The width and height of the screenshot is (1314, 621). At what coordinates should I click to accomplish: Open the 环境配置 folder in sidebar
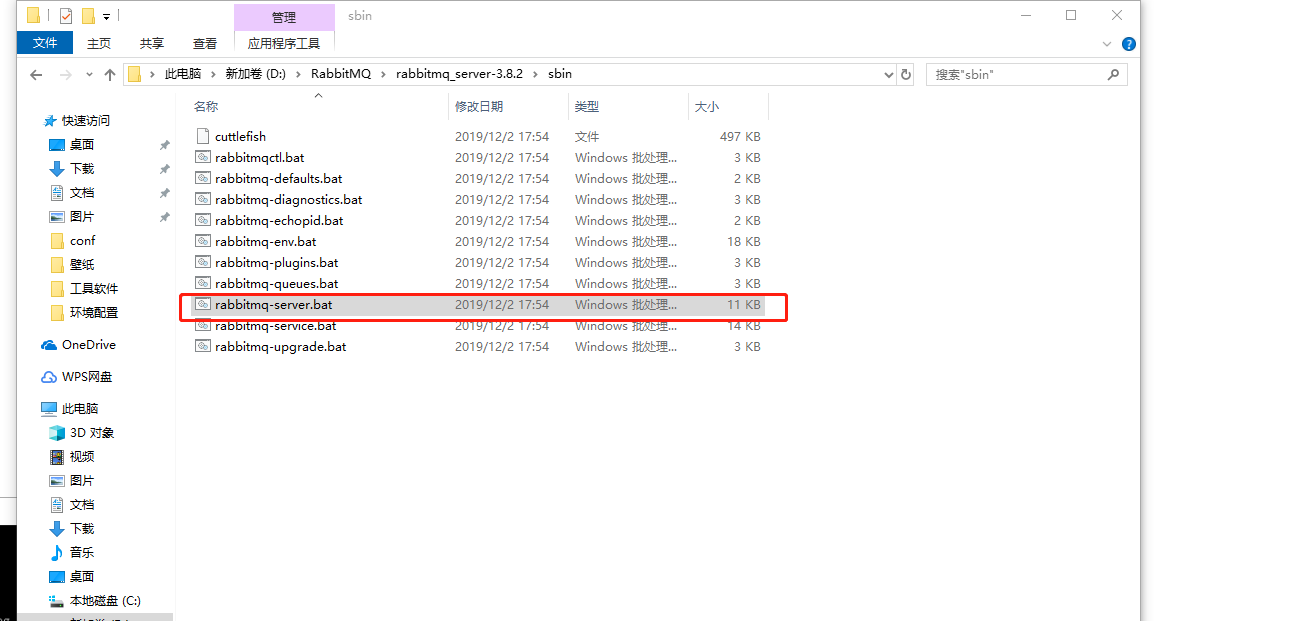tap(94, 312)
